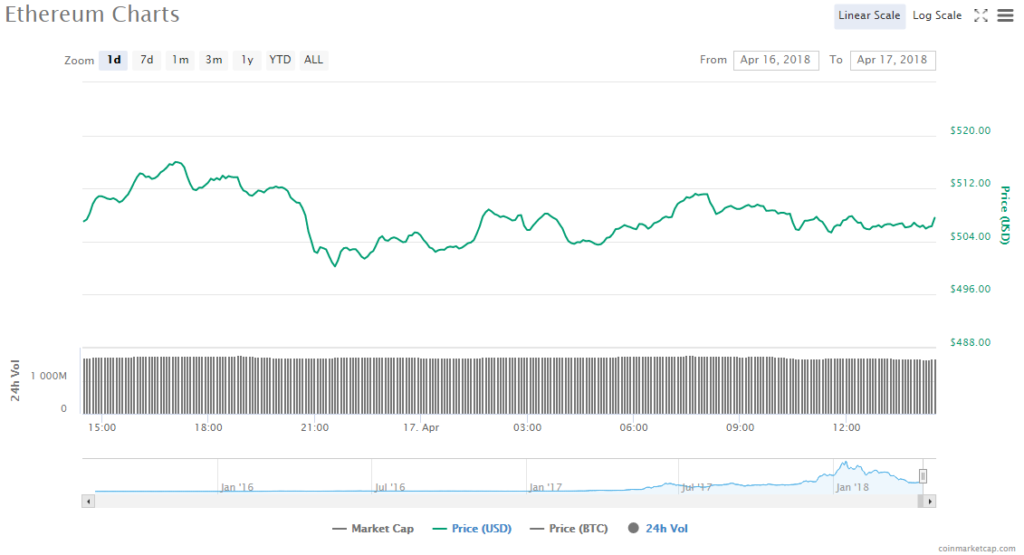Set zoom to 1m
The image size is (1024, 555).
pos(180,60)
